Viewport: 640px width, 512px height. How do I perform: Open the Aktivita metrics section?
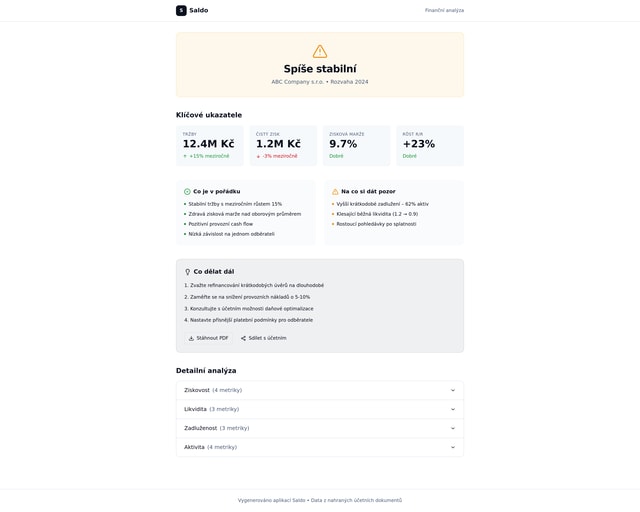point(319,447)
